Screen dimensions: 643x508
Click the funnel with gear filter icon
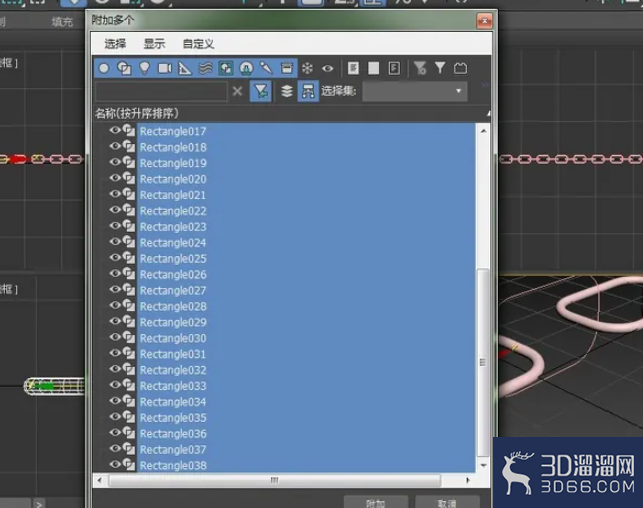point(420,68)
